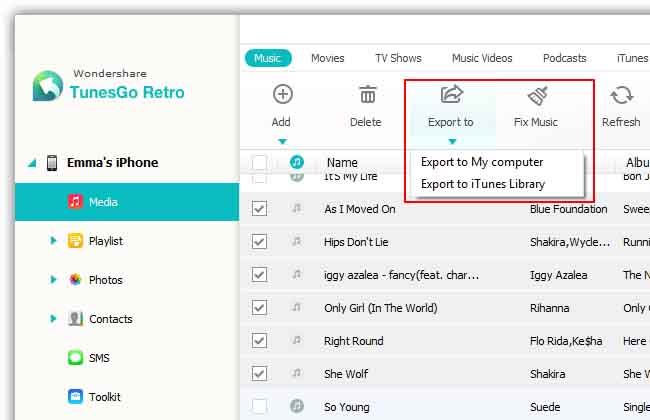
Task: Choose Export to iTunes Library
Action: click(x=483, y=184)
